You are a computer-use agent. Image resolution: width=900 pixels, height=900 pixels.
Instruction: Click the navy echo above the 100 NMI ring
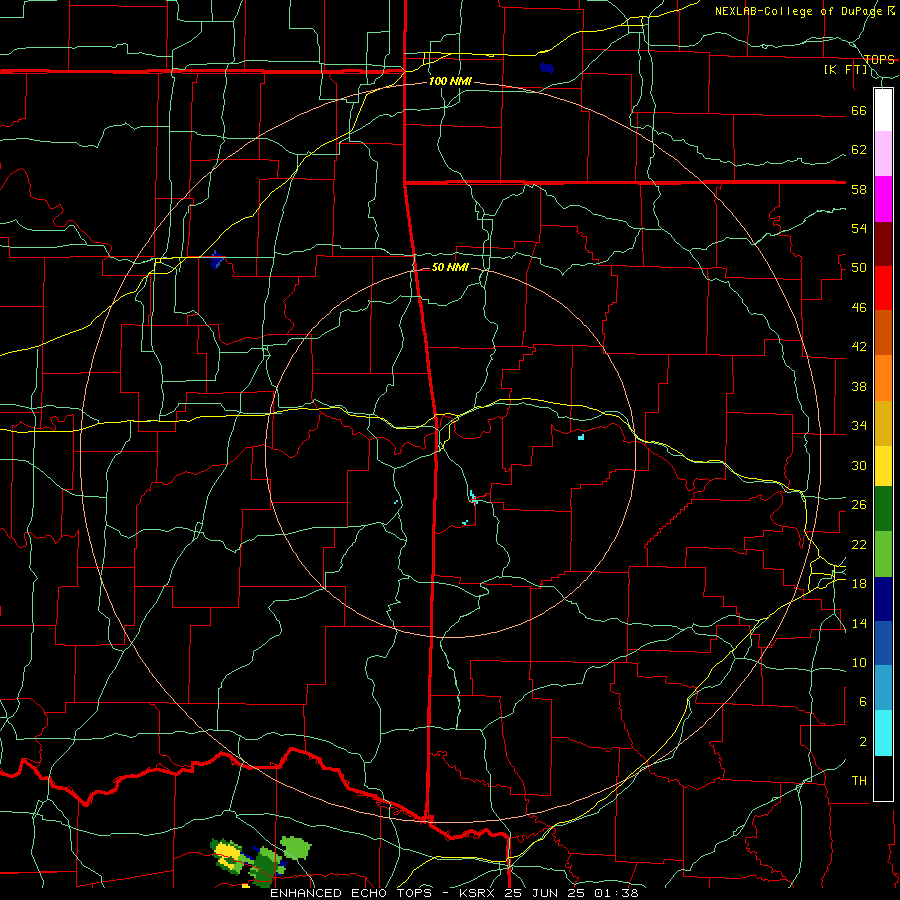coord(546,68)
